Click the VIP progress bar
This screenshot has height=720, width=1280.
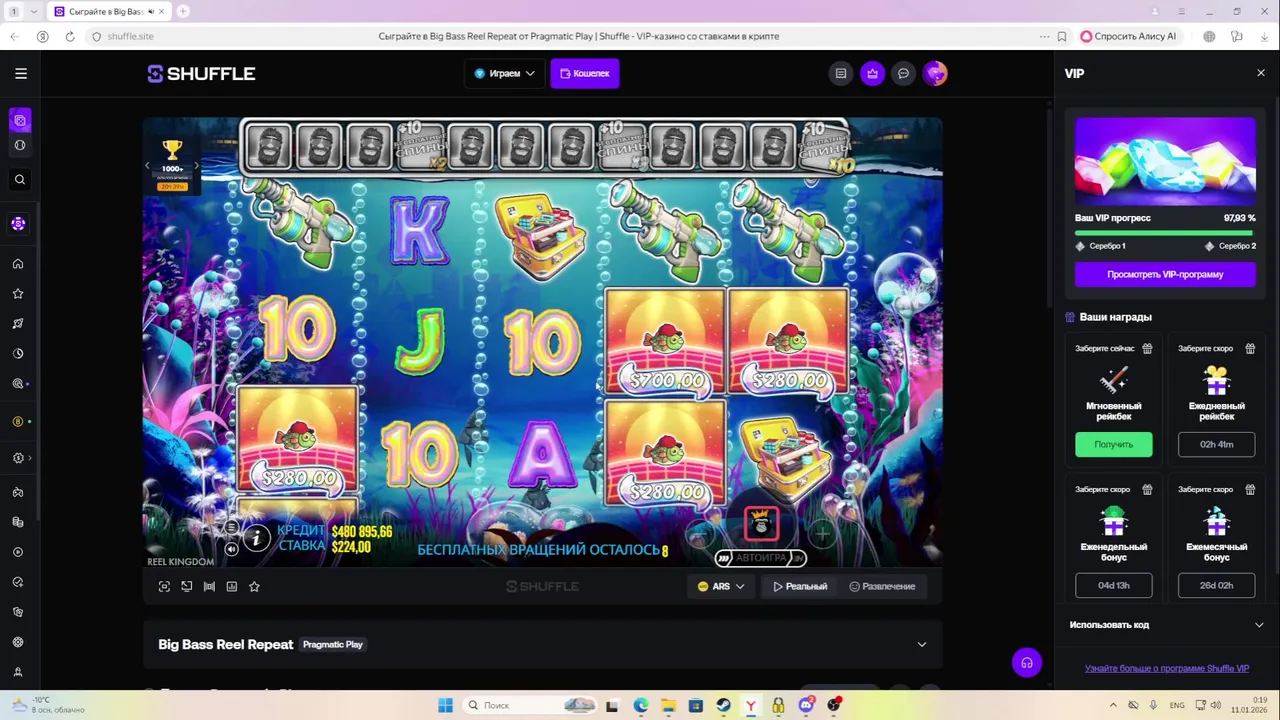[1165, 233]
